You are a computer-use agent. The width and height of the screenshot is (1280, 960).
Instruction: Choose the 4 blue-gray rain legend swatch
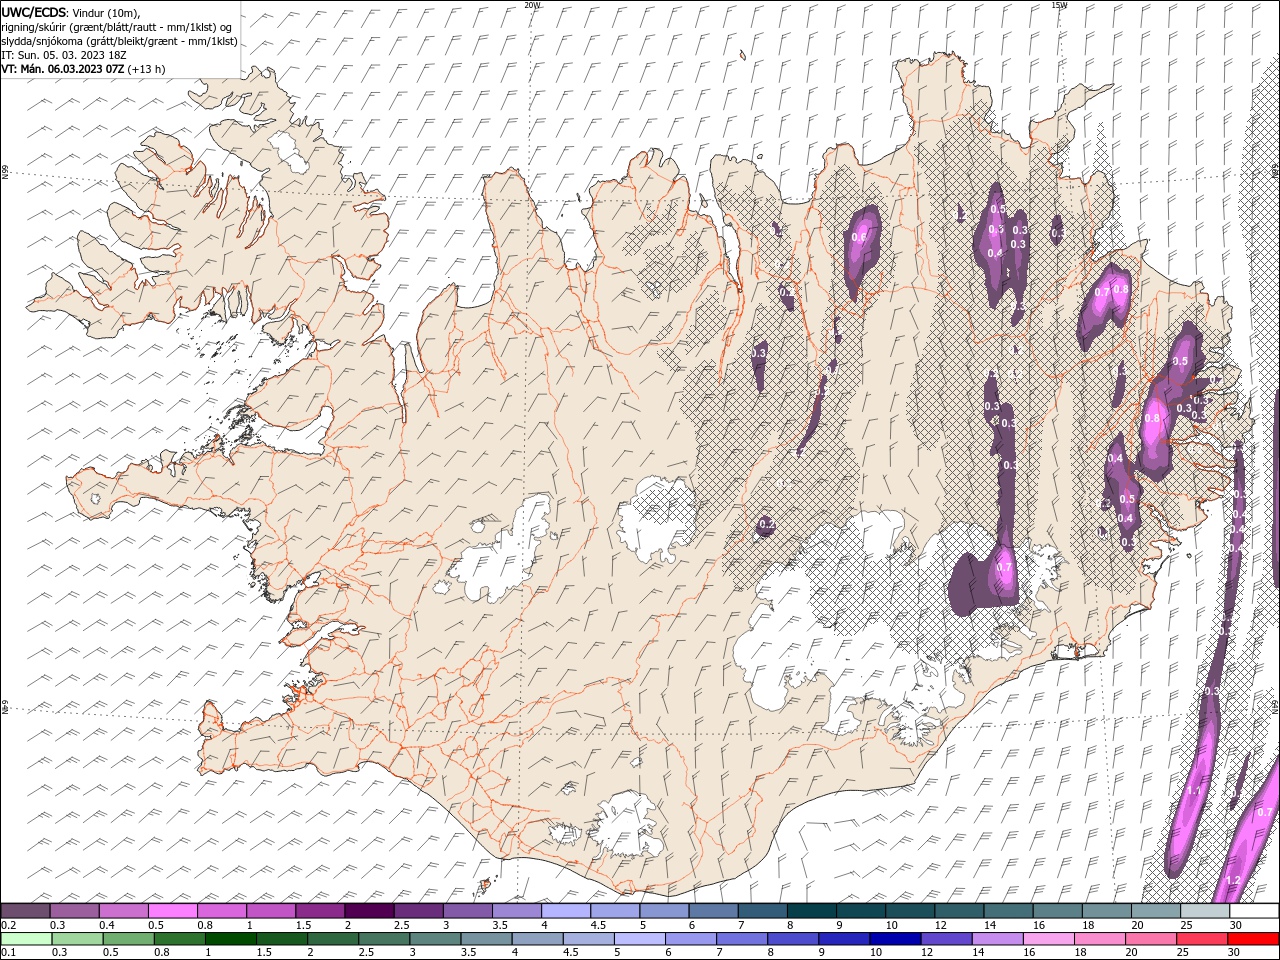coord(536,939)
